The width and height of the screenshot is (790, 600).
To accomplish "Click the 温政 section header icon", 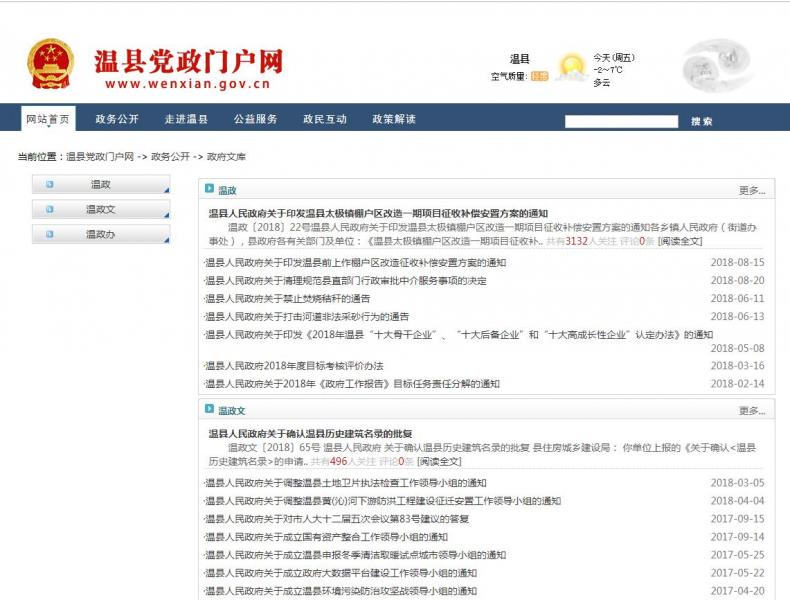I will (x=210, y=189).
